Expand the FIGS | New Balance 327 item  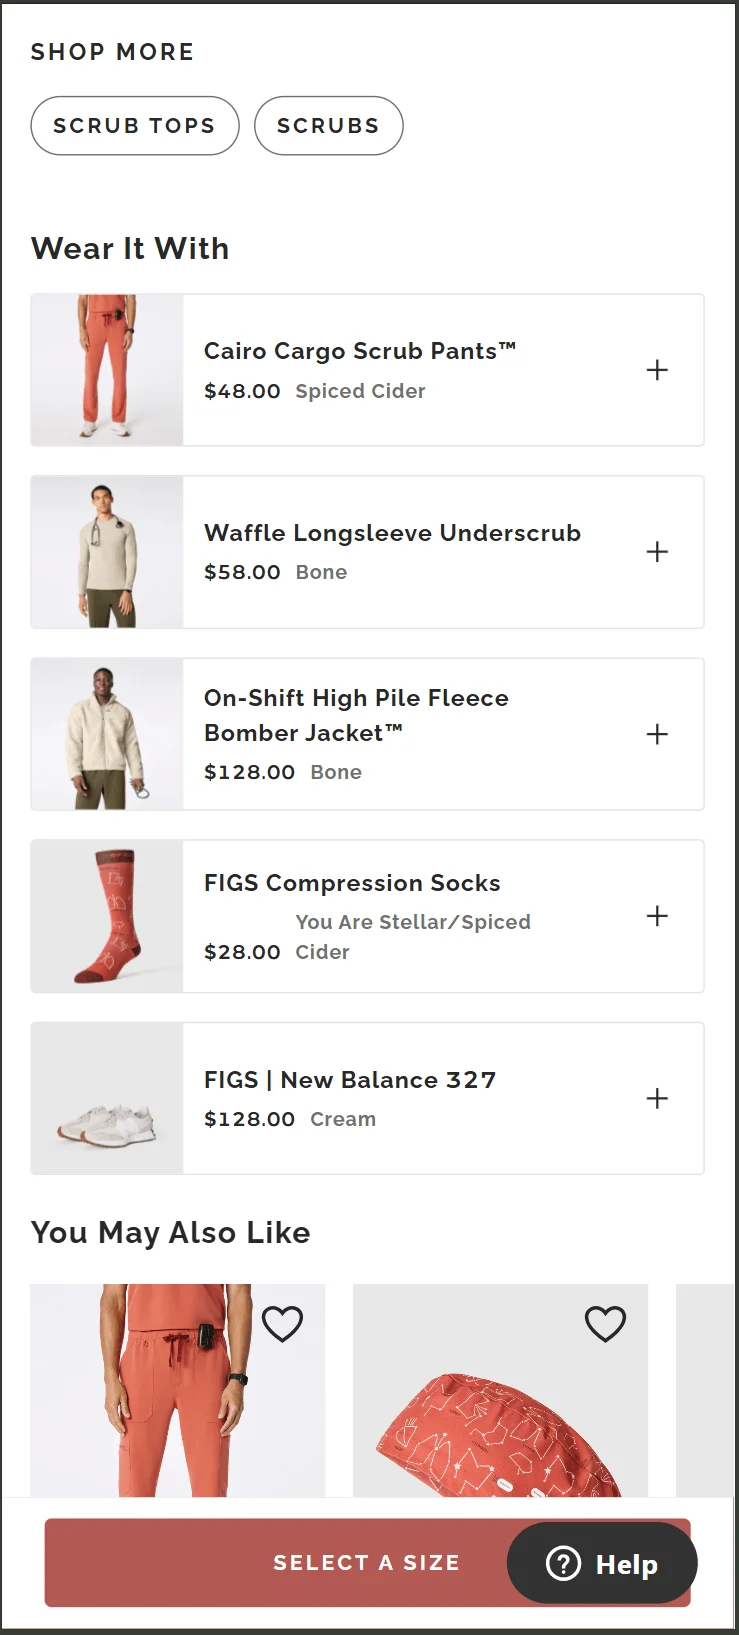click(x=657, y=1098)
